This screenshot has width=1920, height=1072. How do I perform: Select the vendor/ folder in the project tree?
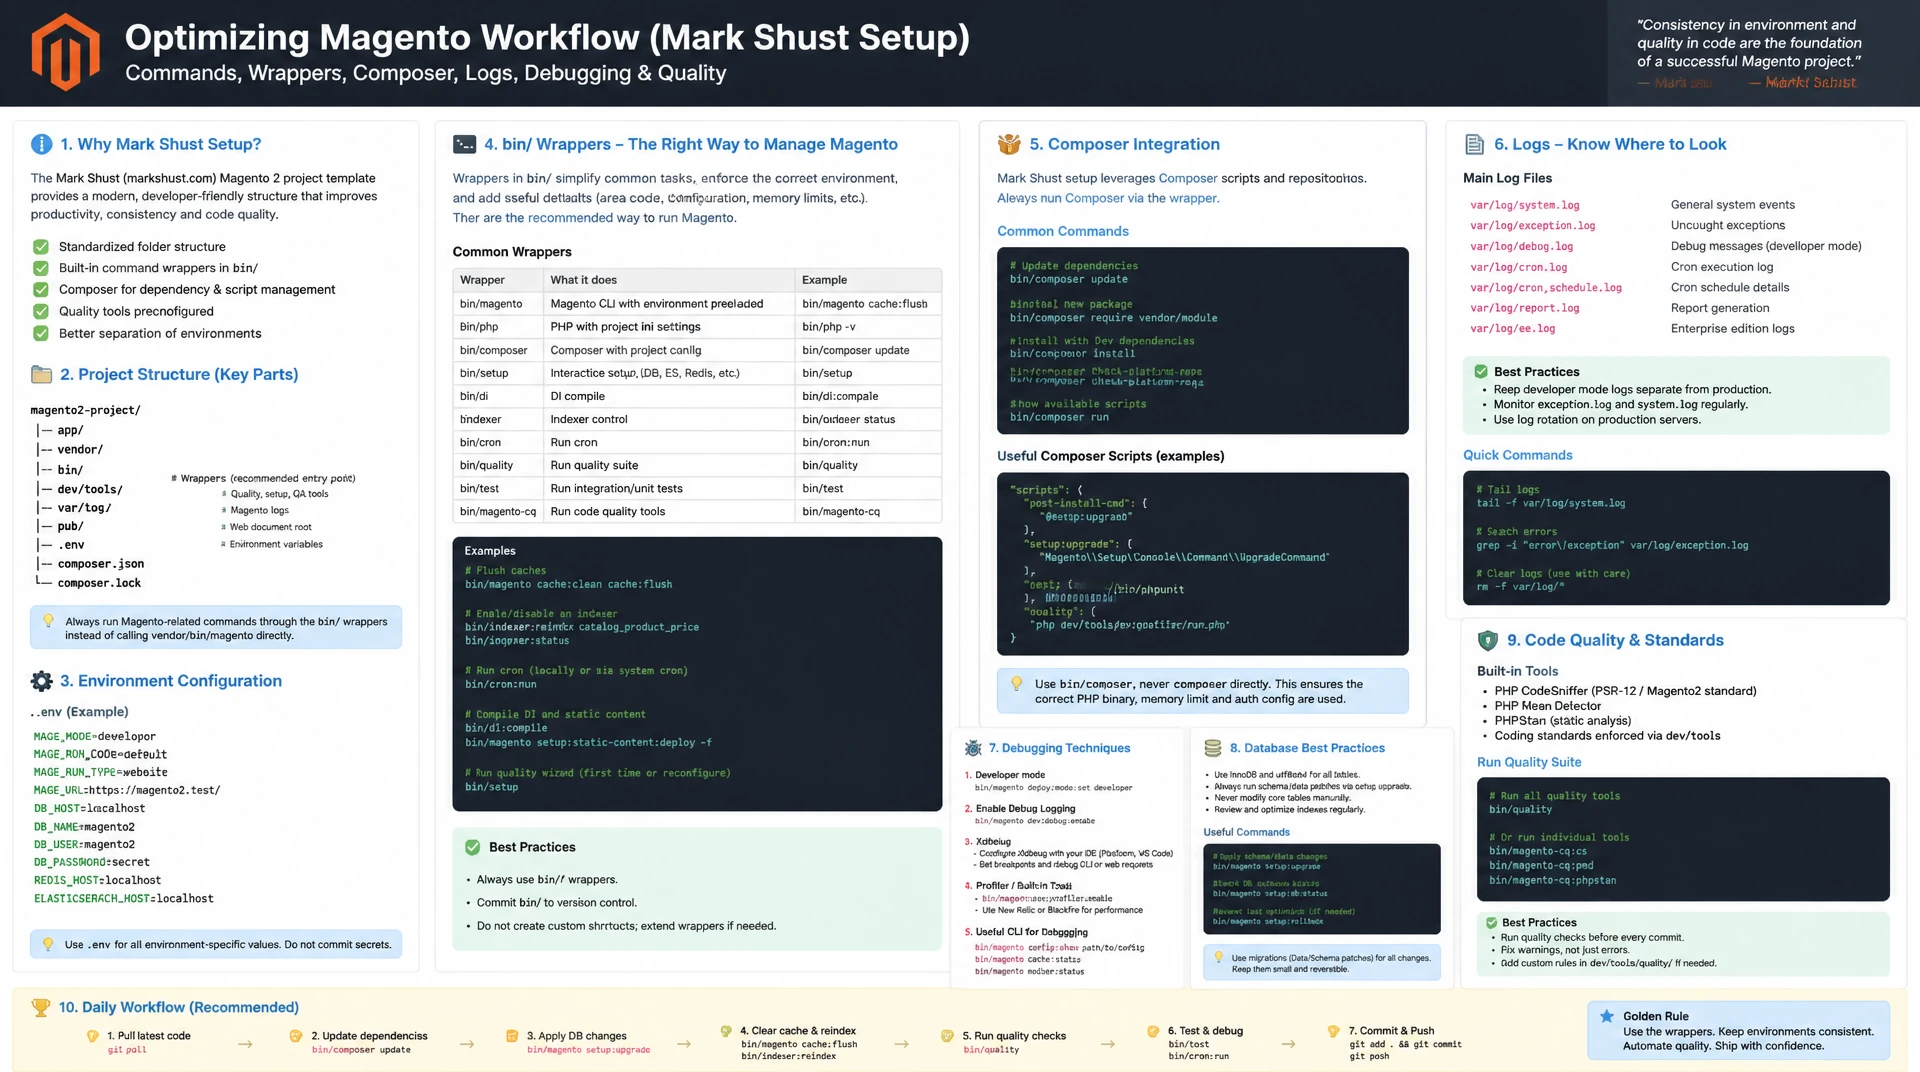80,450
